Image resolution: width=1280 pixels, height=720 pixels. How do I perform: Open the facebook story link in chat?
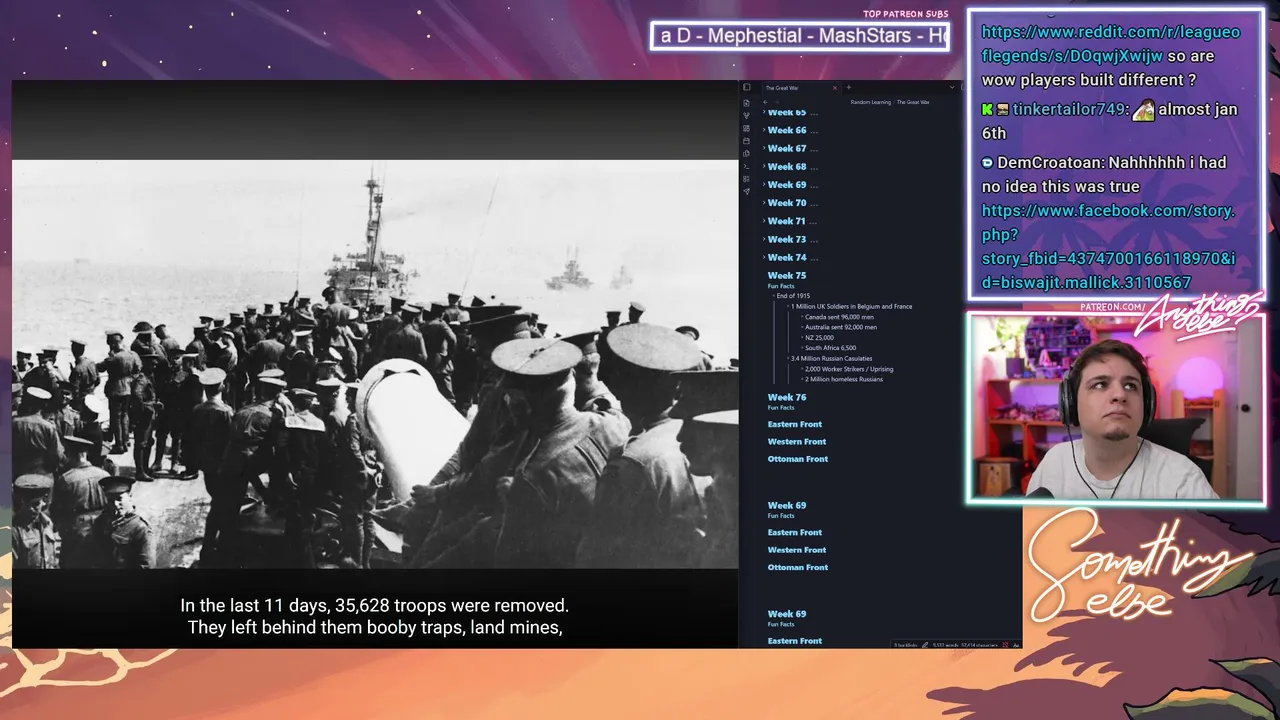[x=1108, y=246]
